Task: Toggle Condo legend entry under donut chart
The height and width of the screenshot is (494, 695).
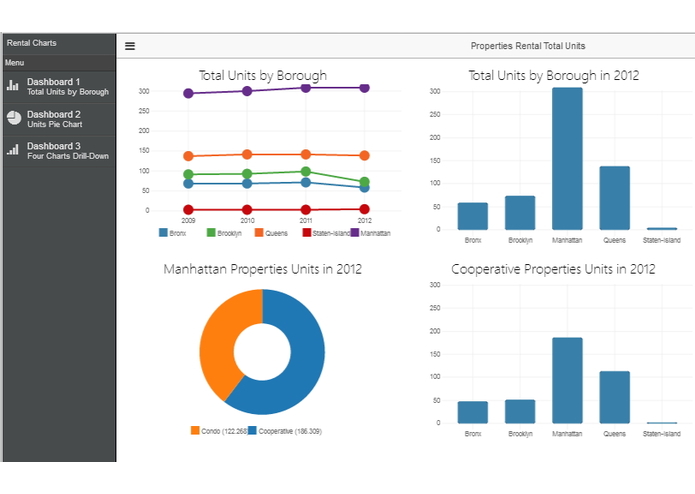Action: (219, 431)
